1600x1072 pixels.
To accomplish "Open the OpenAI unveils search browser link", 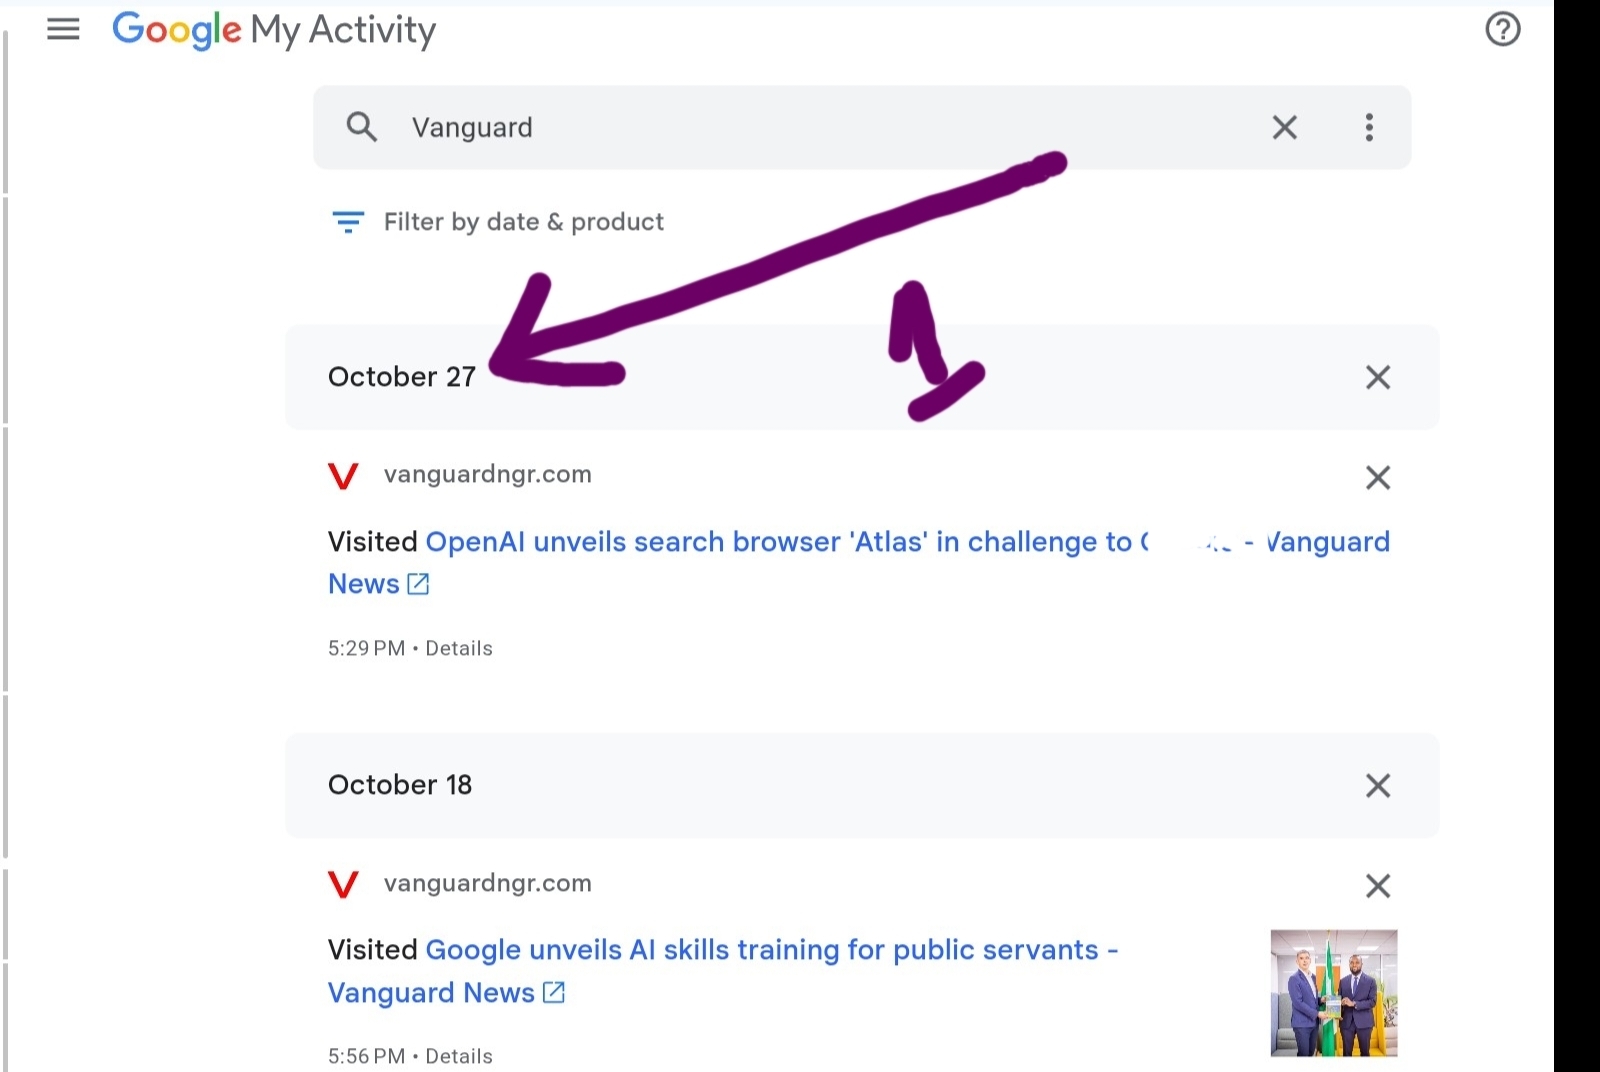I will (x=858, y=562).
